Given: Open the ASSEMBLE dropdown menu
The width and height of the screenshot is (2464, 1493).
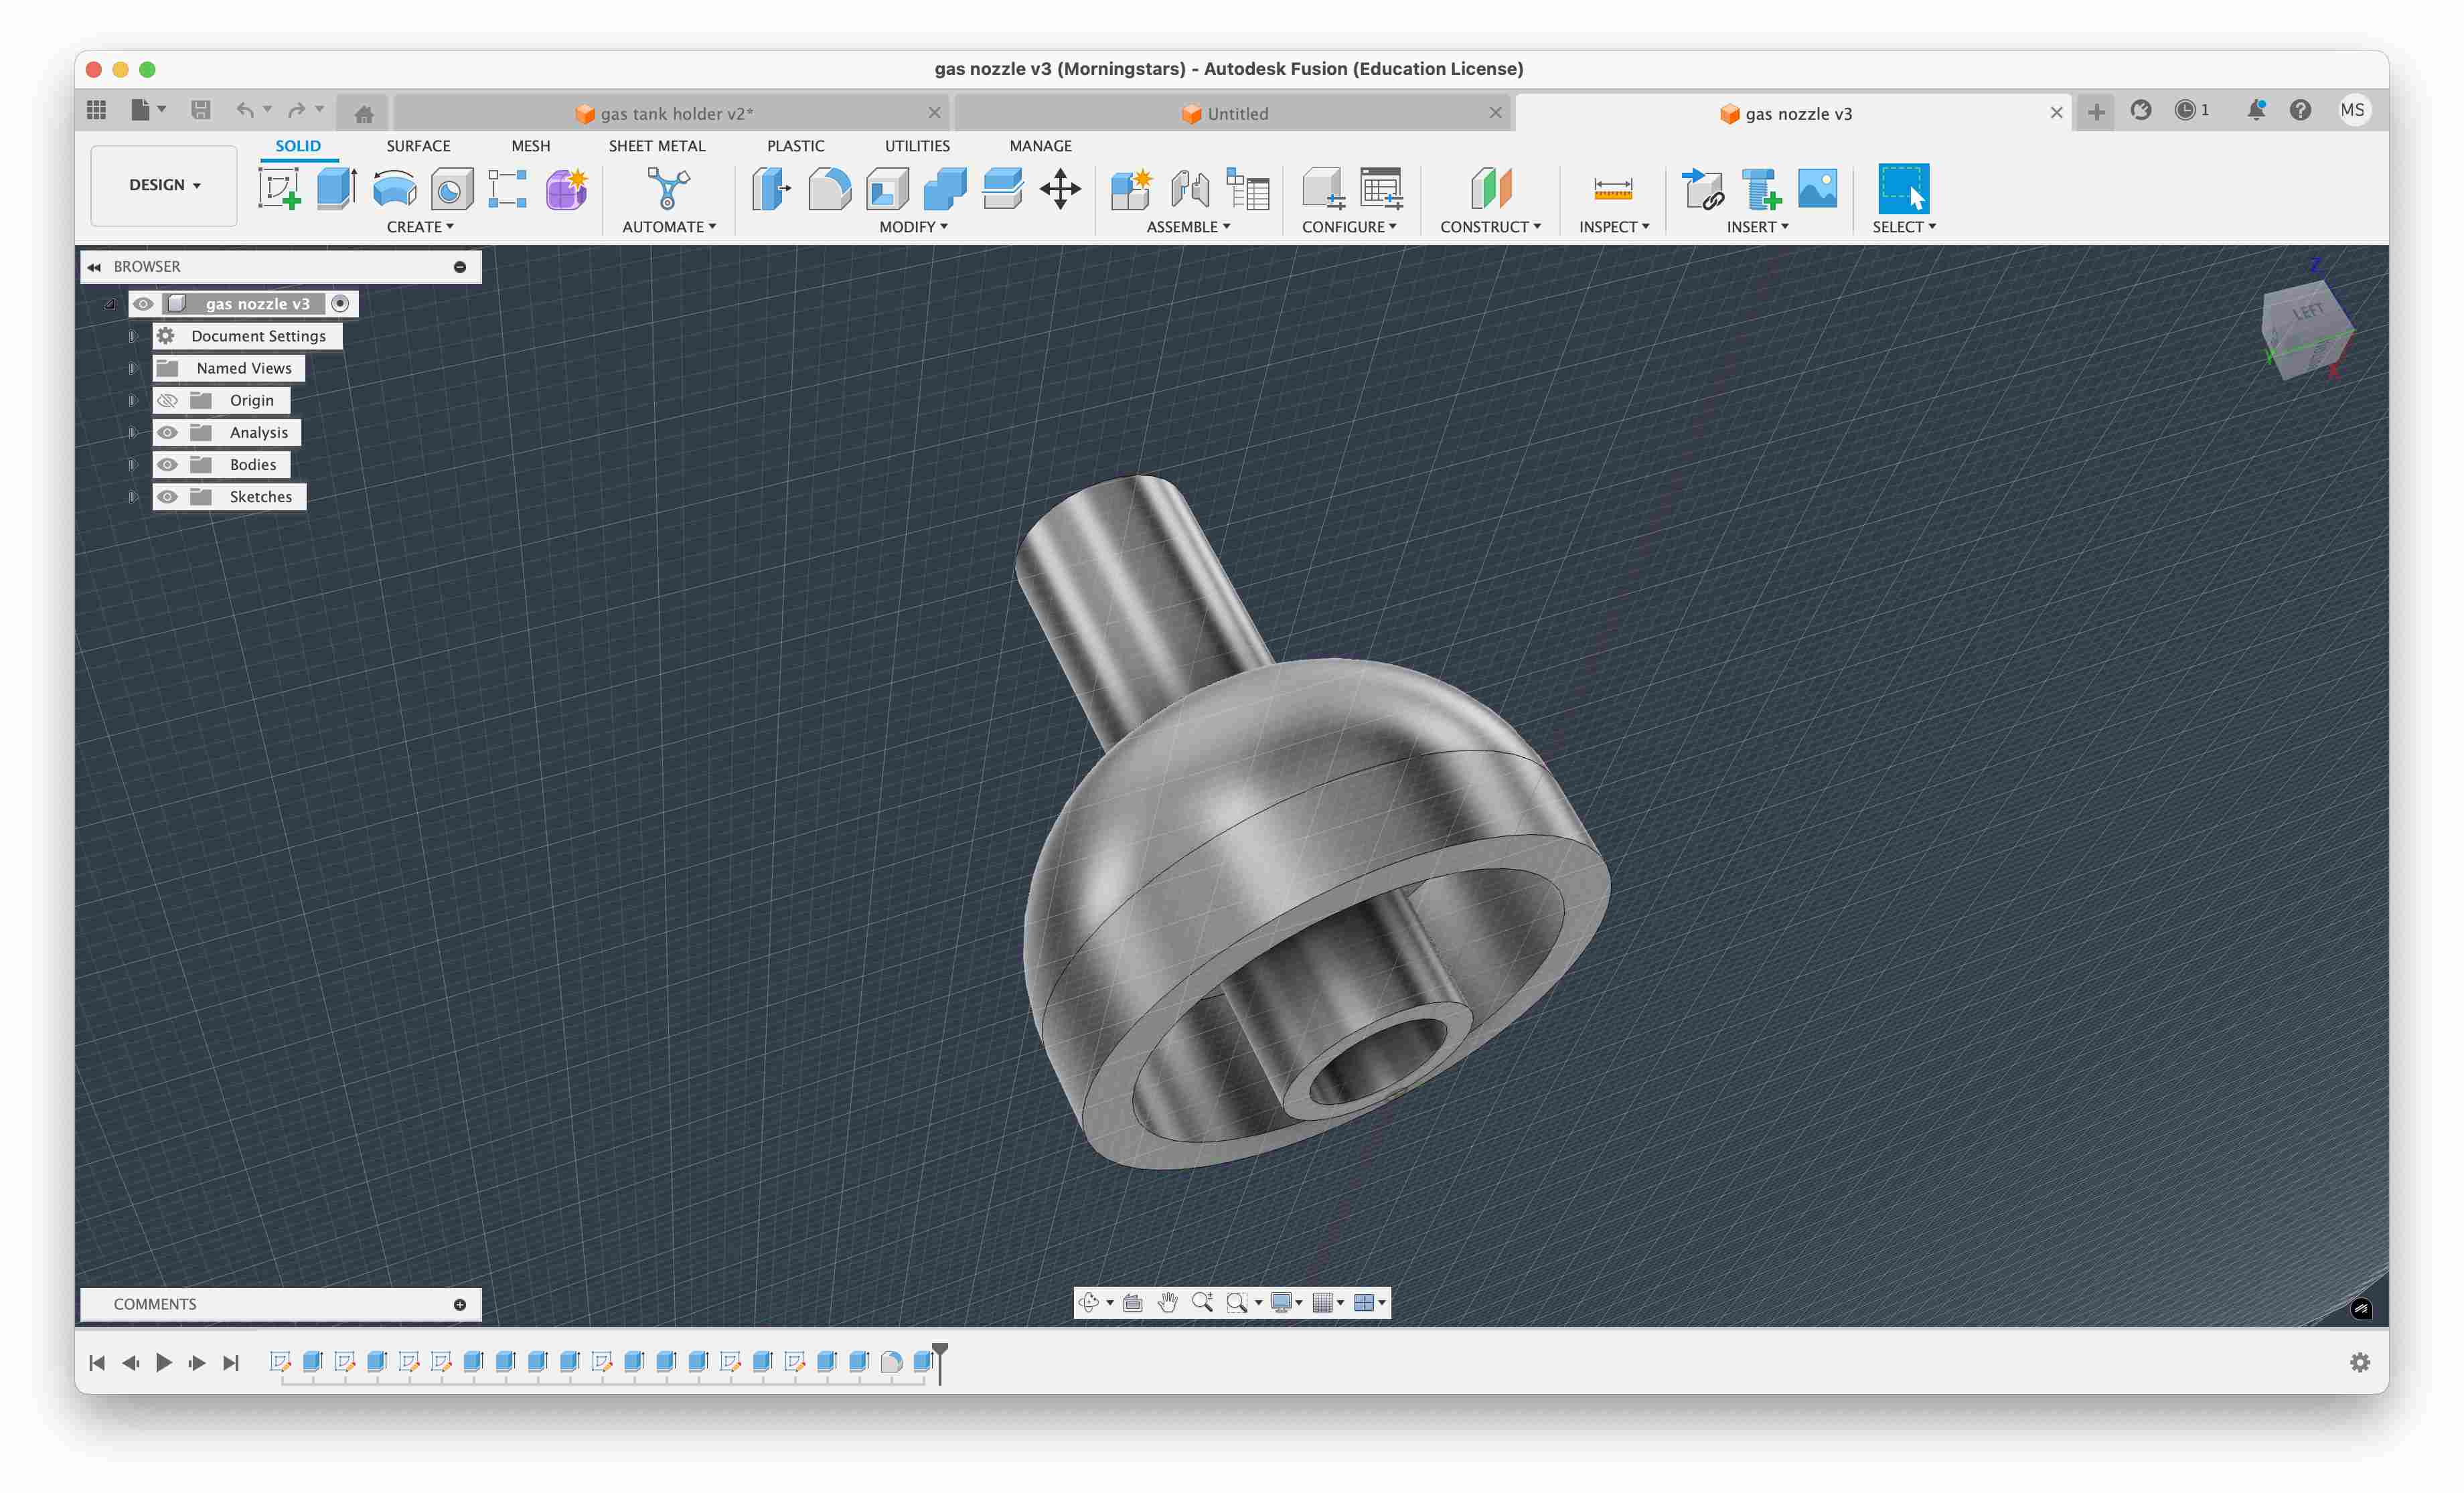Looking at the screenshot, I should tap(1188, 227).
